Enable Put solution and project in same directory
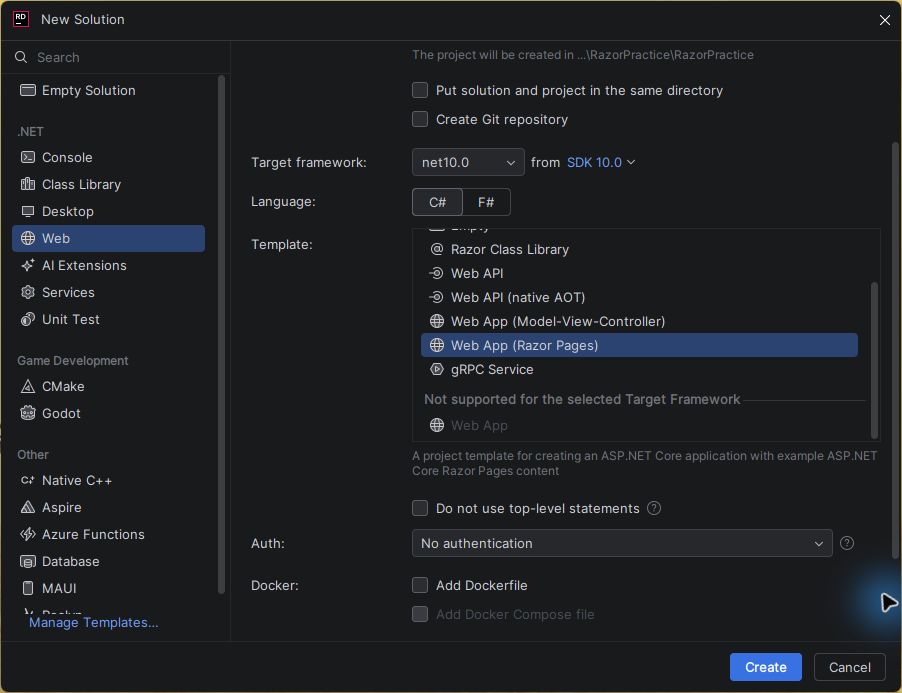 click(420, 90)
